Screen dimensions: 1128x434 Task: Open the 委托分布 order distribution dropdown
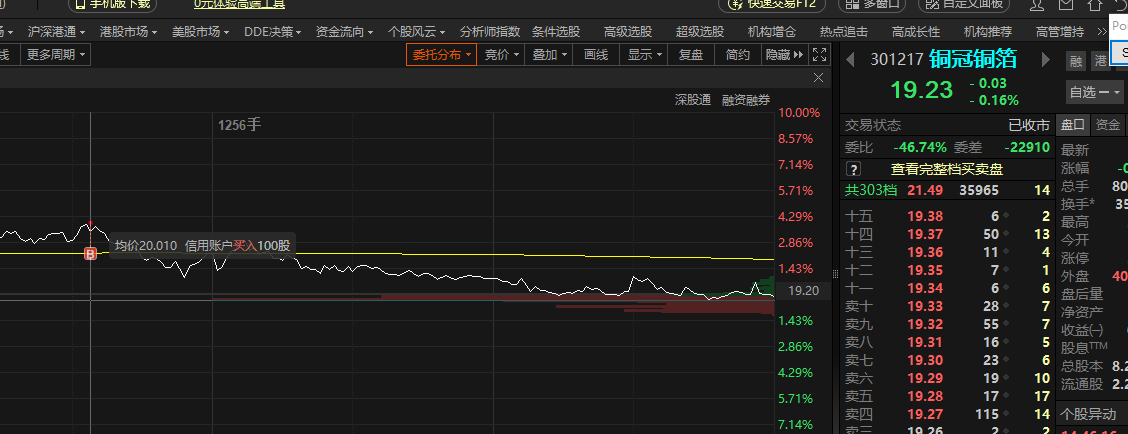[442, 55]
